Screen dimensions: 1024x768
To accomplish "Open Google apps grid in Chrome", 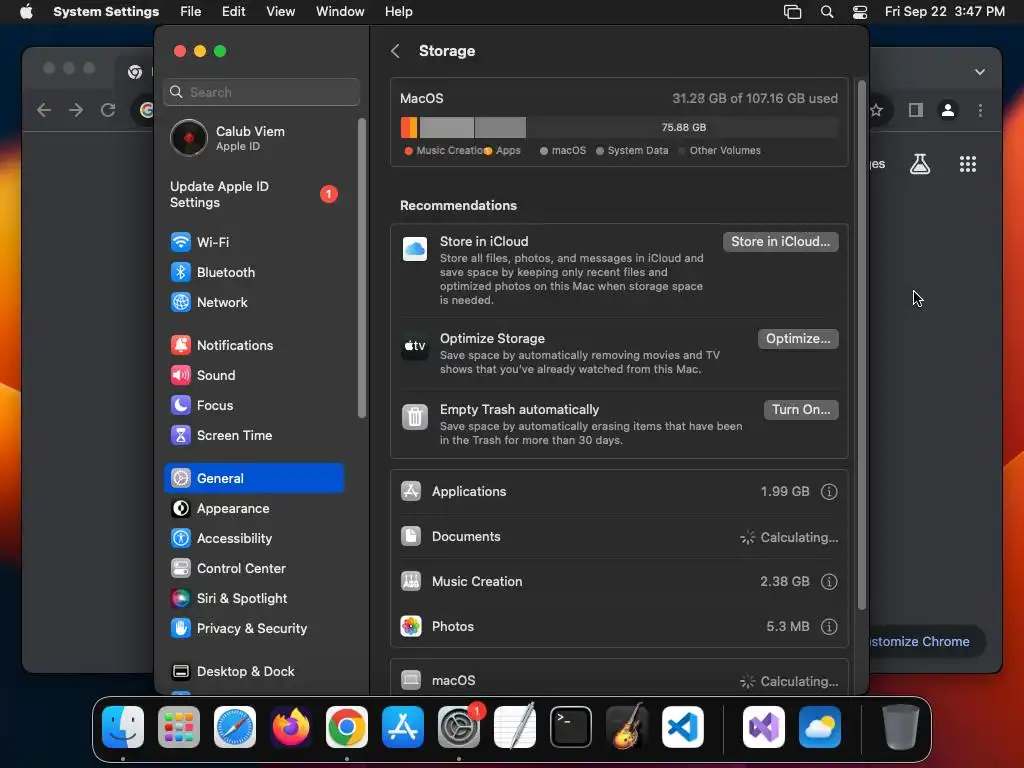I will 968,164.
